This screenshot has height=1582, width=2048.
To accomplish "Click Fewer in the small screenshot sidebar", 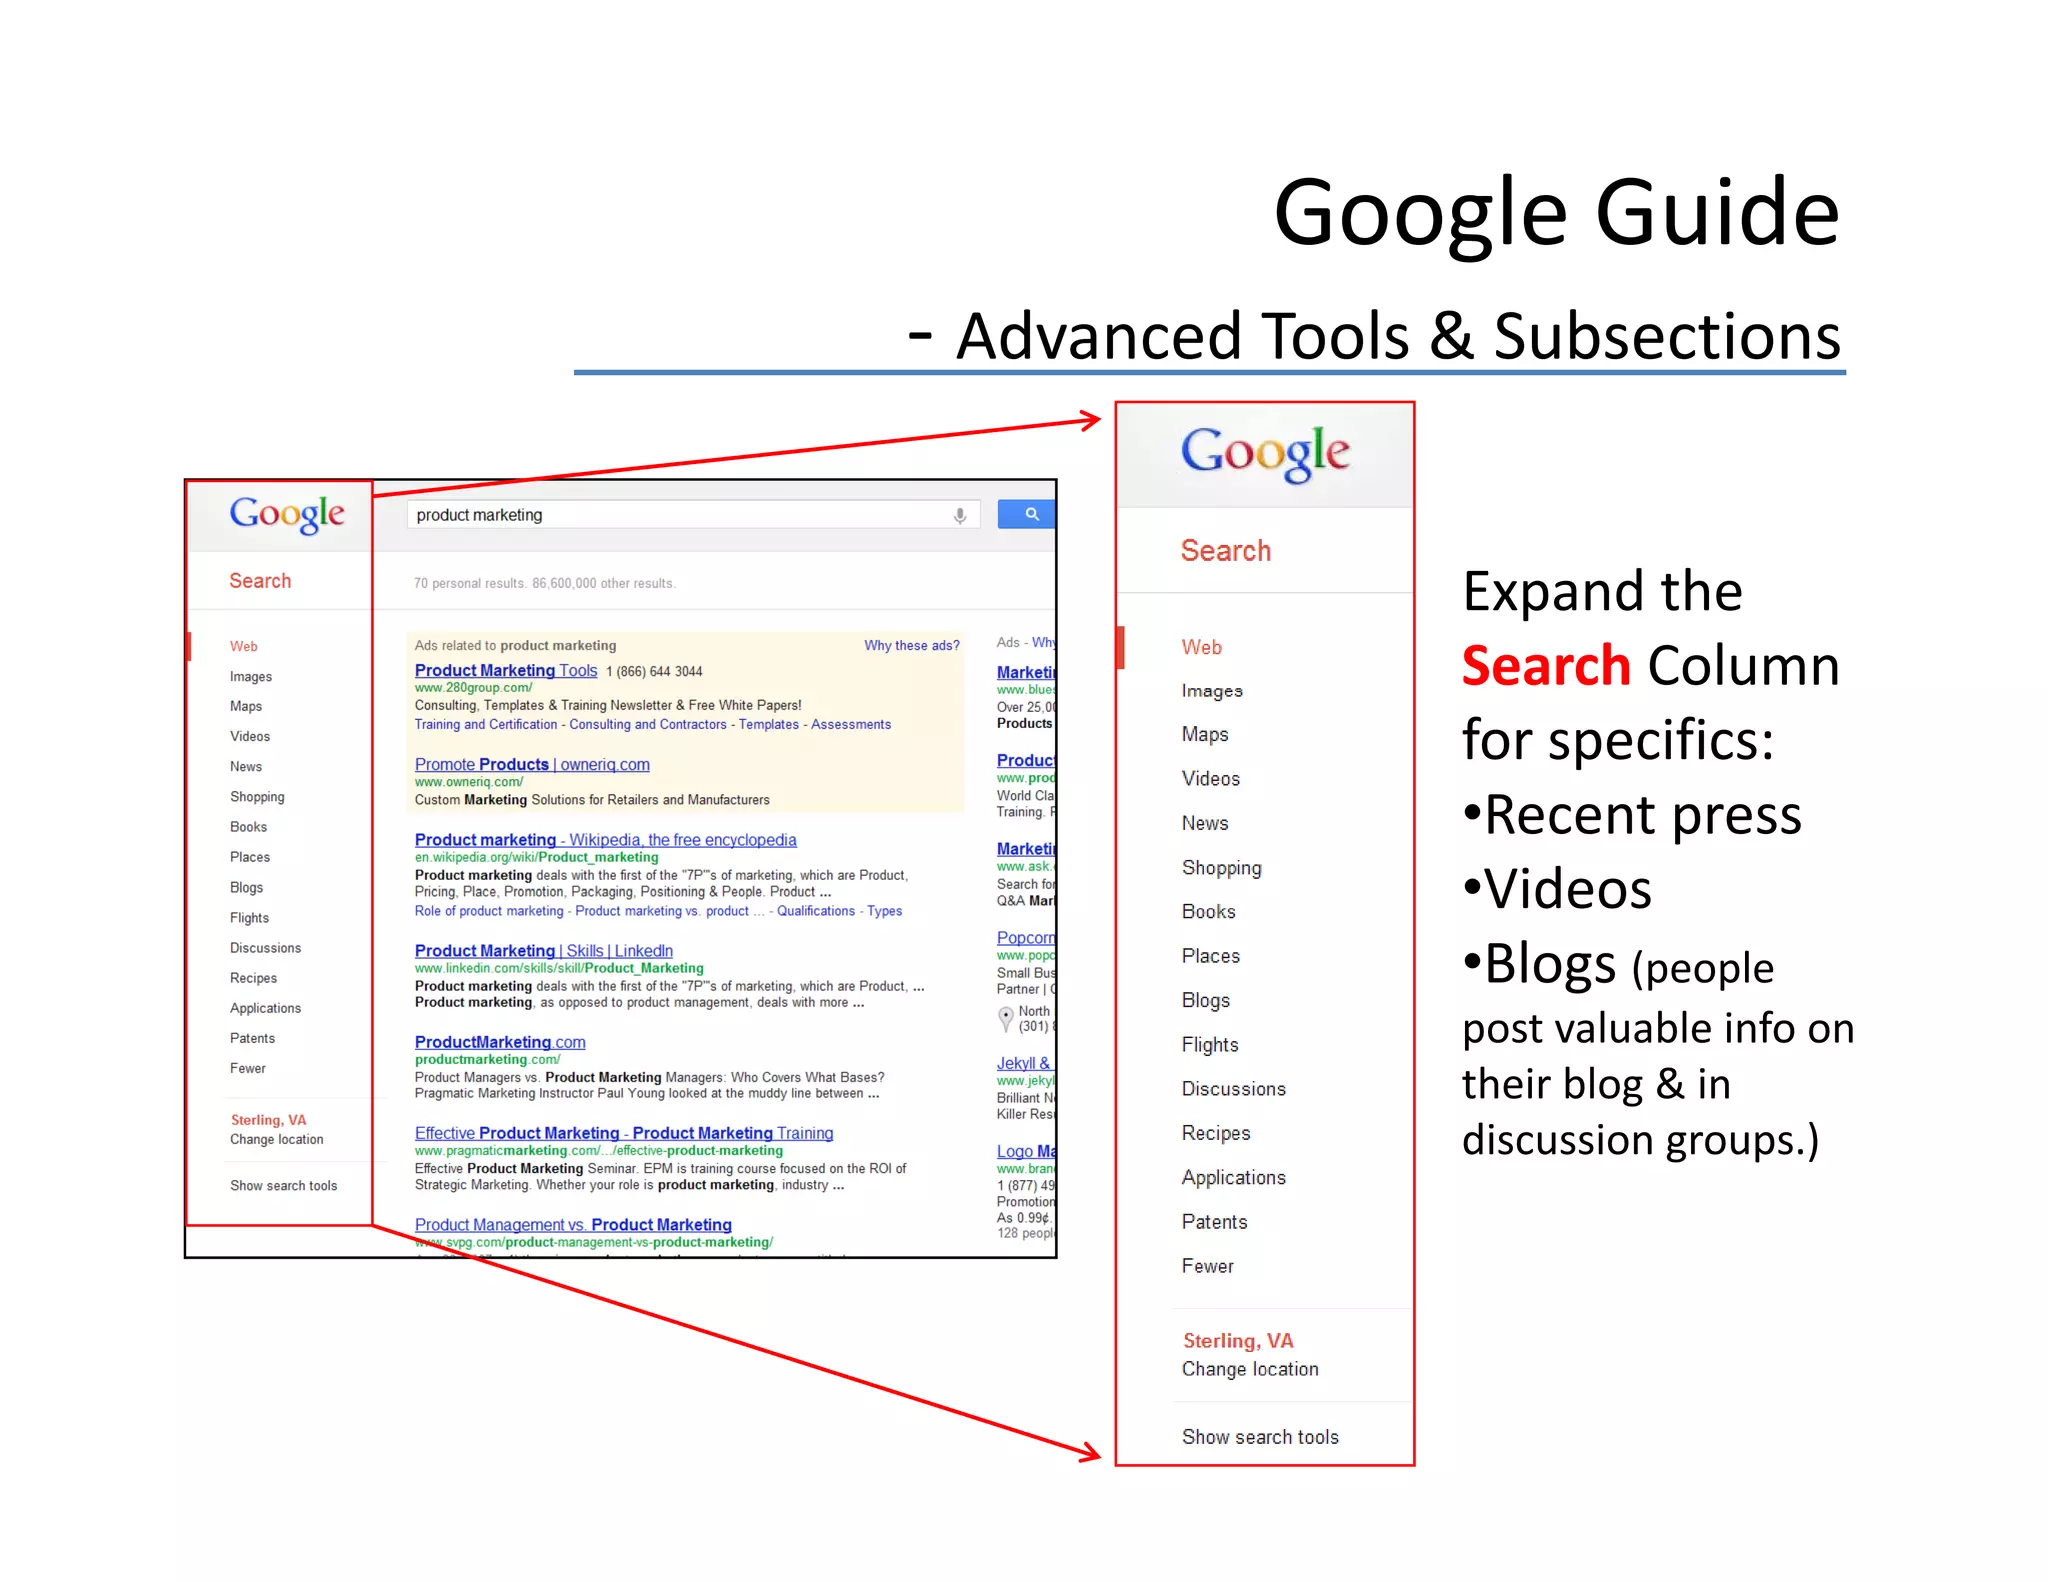I will click(x=248, y=1068).
